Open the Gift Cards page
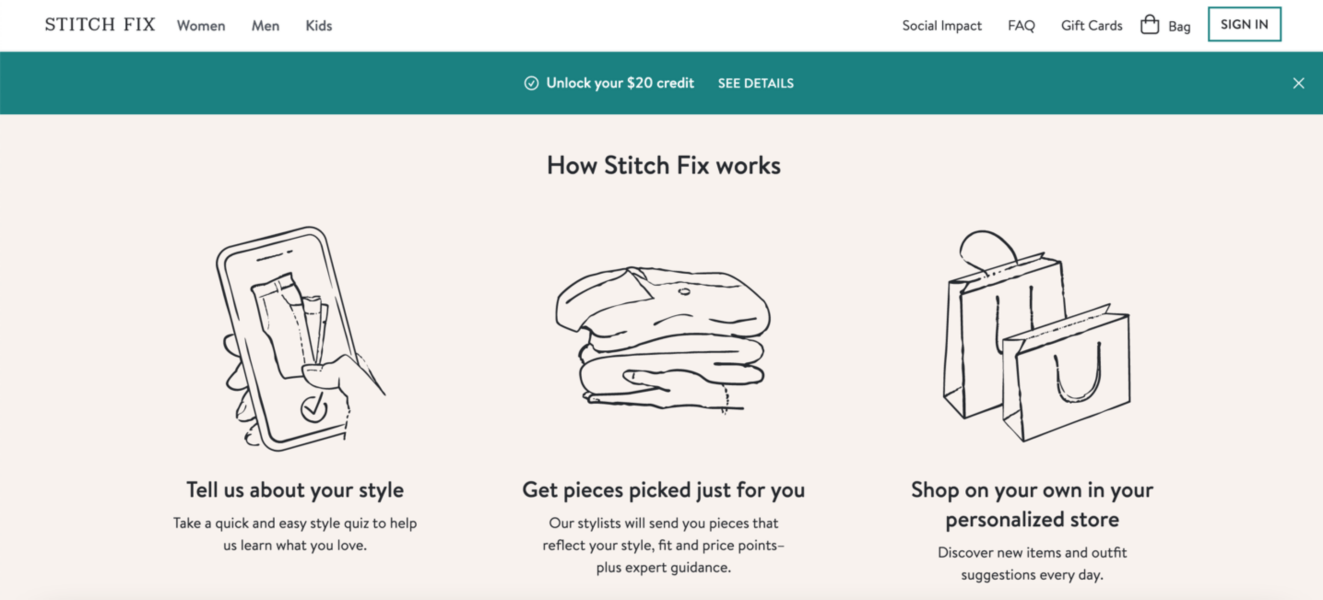This screenshot has height=600, width=1323. pyautogui.click(x=1091, y=25)
